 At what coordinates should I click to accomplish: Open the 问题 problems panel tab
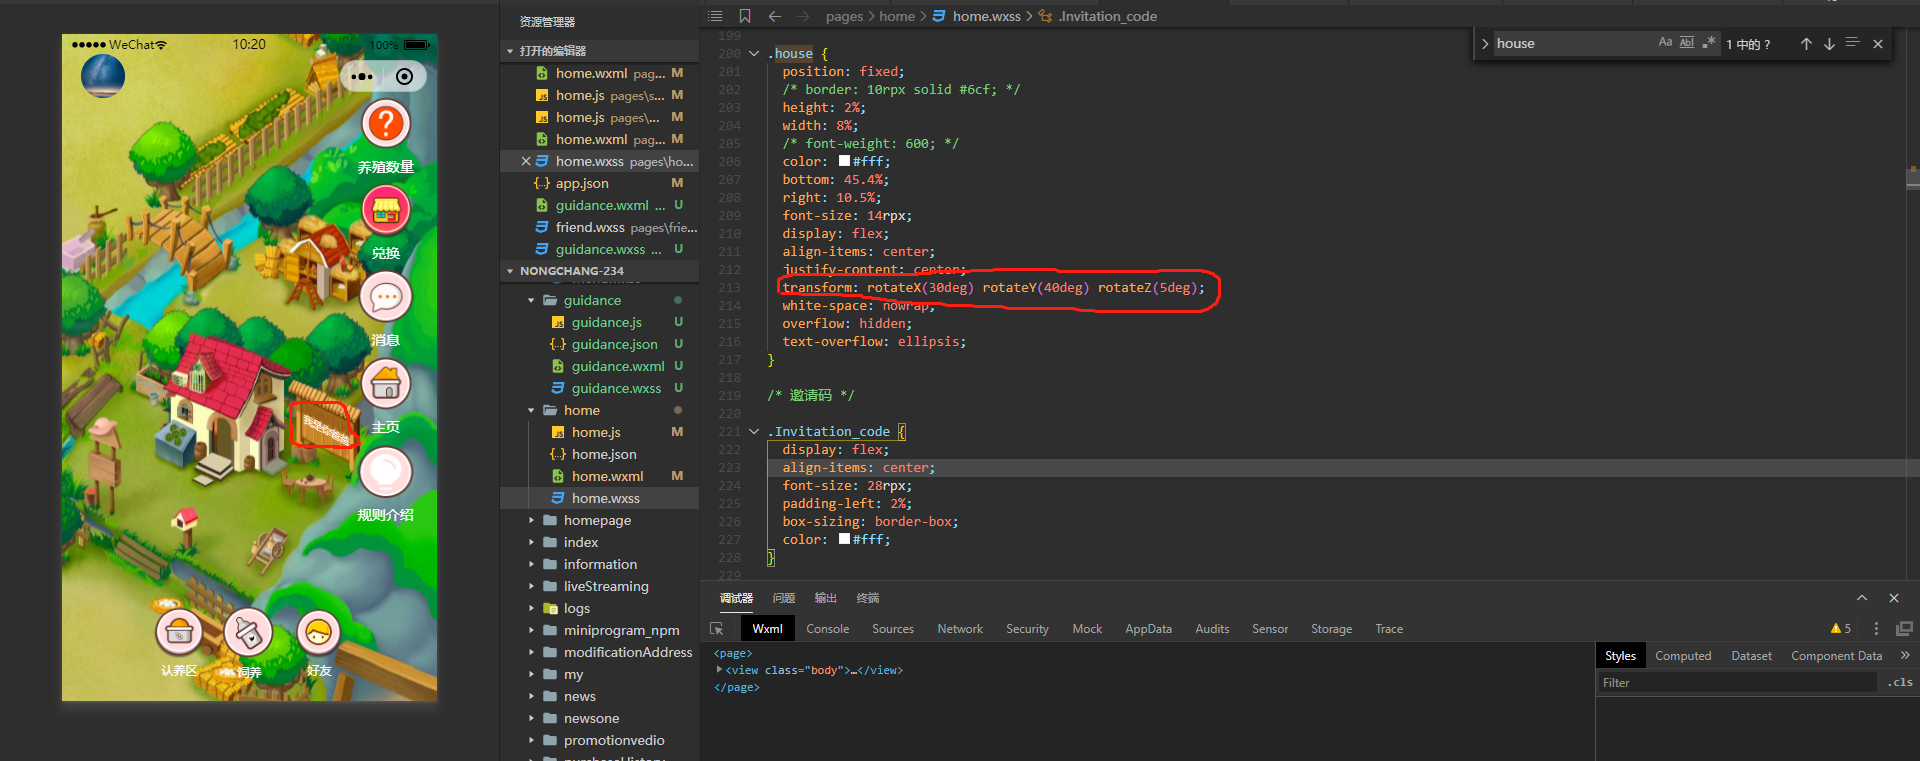(784, 598)
